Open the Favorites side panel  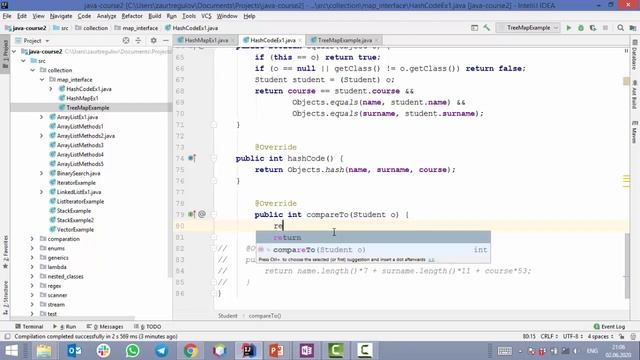5,252
